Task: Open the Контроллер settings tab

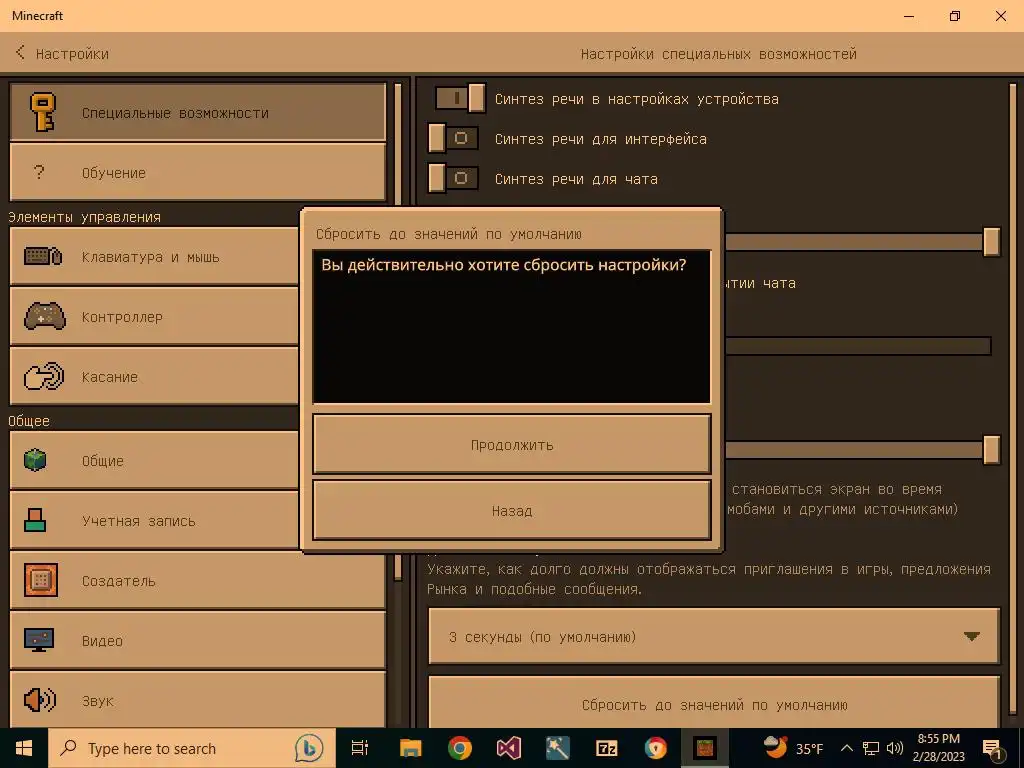Action: [155, 316]
